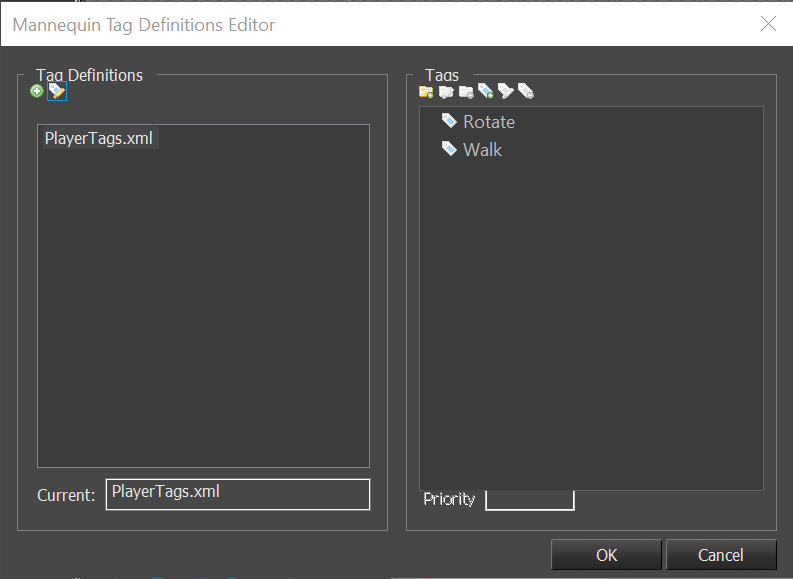
Task: Click the Current definition text field
Action: [237, 494]
